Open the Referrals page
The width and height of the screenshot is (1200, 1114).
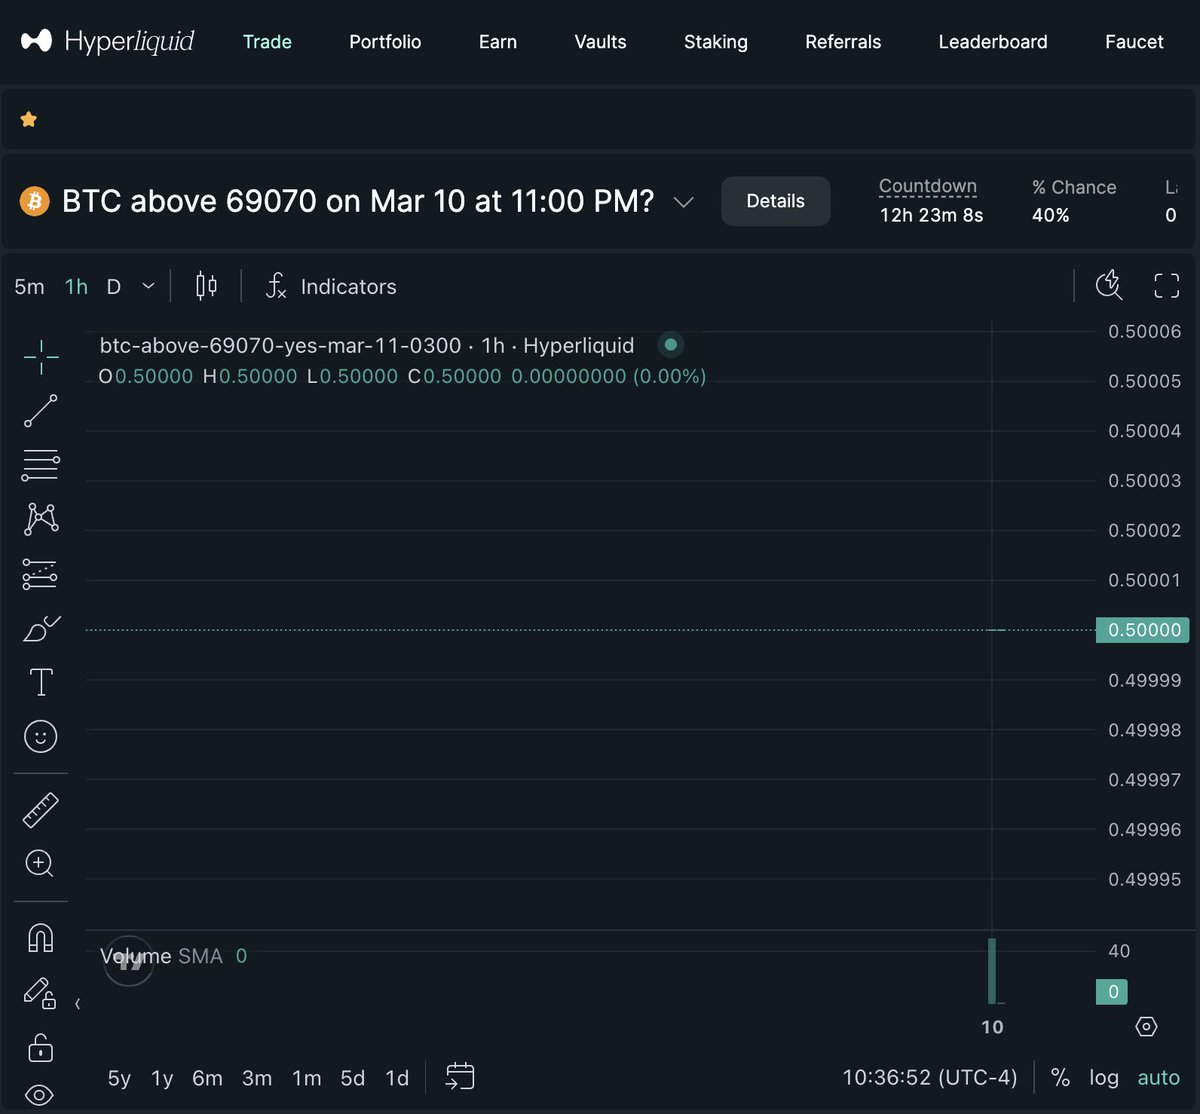(843, 42)
